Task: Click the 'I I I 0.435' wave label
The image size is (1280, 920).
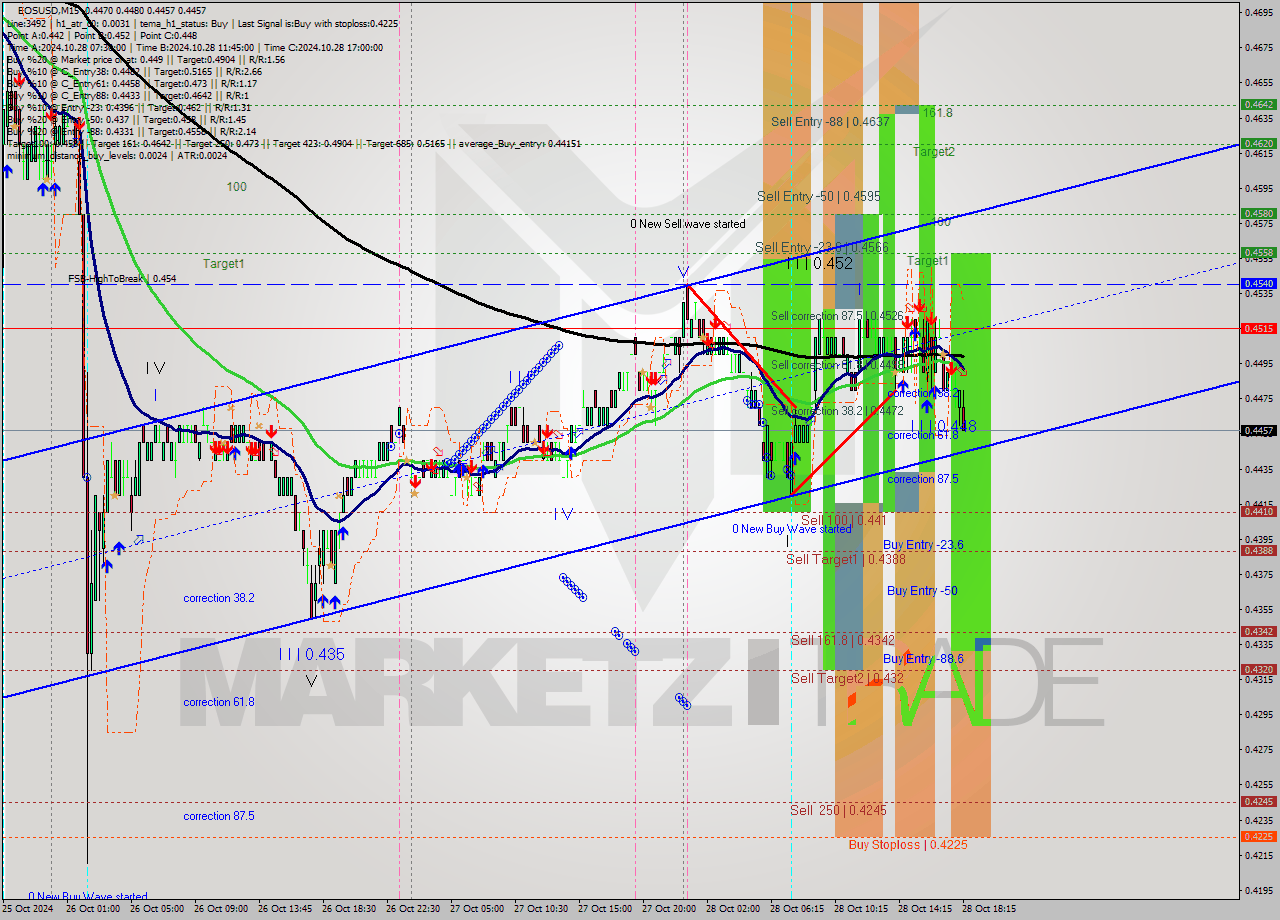Action: 311,654
